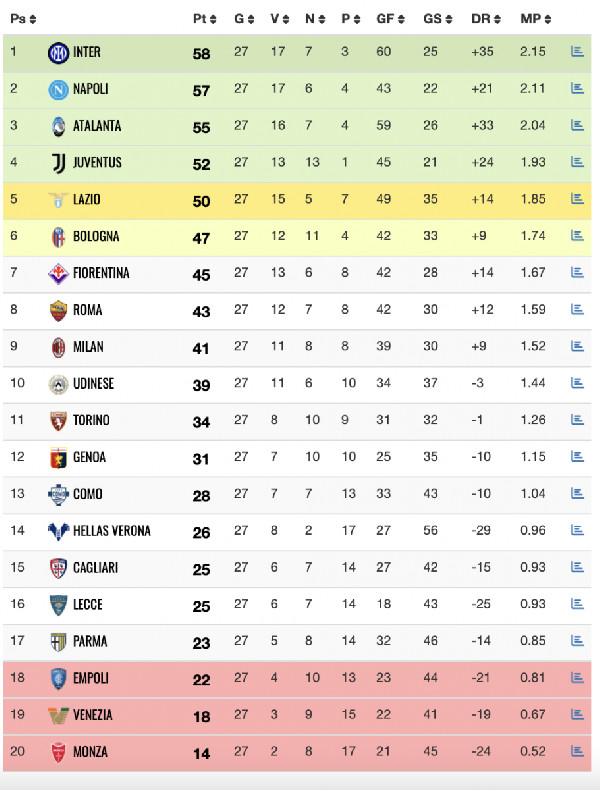The width and height of the screenshot is (600, 790).
Task: Sort table by Pt column
Action: click(203, 19)
